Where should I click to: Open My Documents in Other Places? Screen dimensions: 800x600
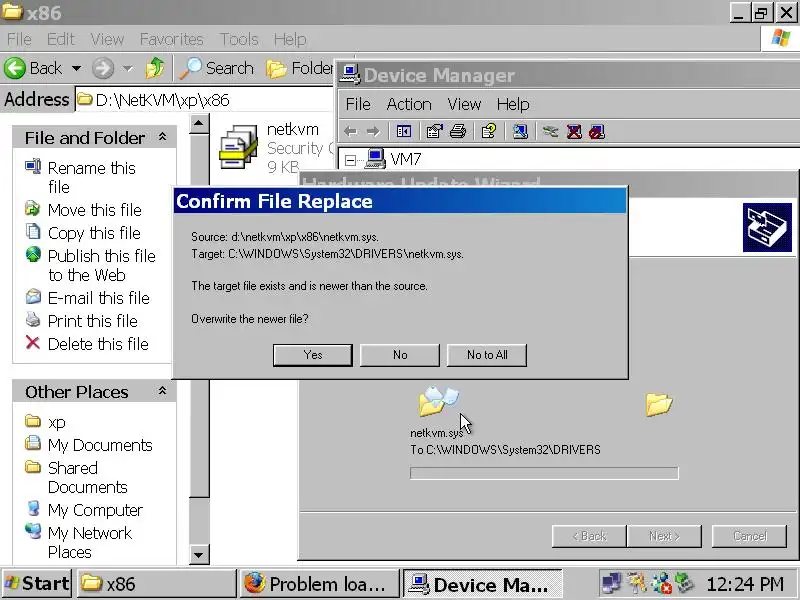click(100, 445)
